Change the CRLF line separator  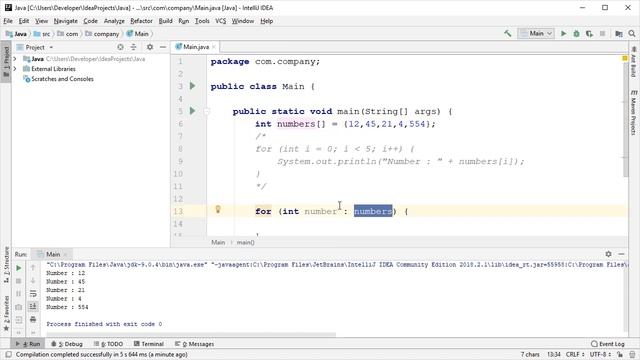click(x=575, y=354)
